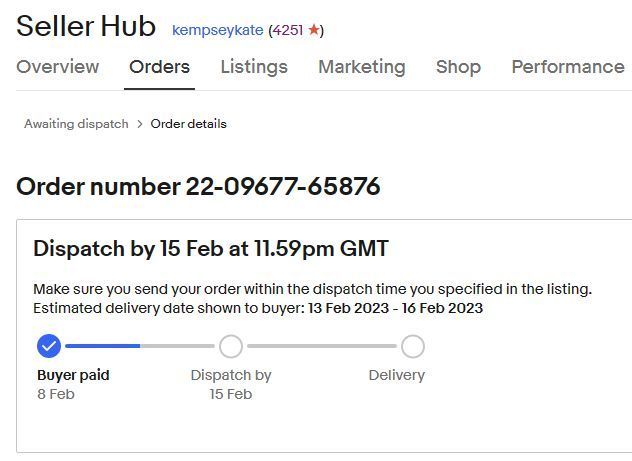Open the Overview tab
This screenshot has width=632, height=461.
click(x=58, y=66)
